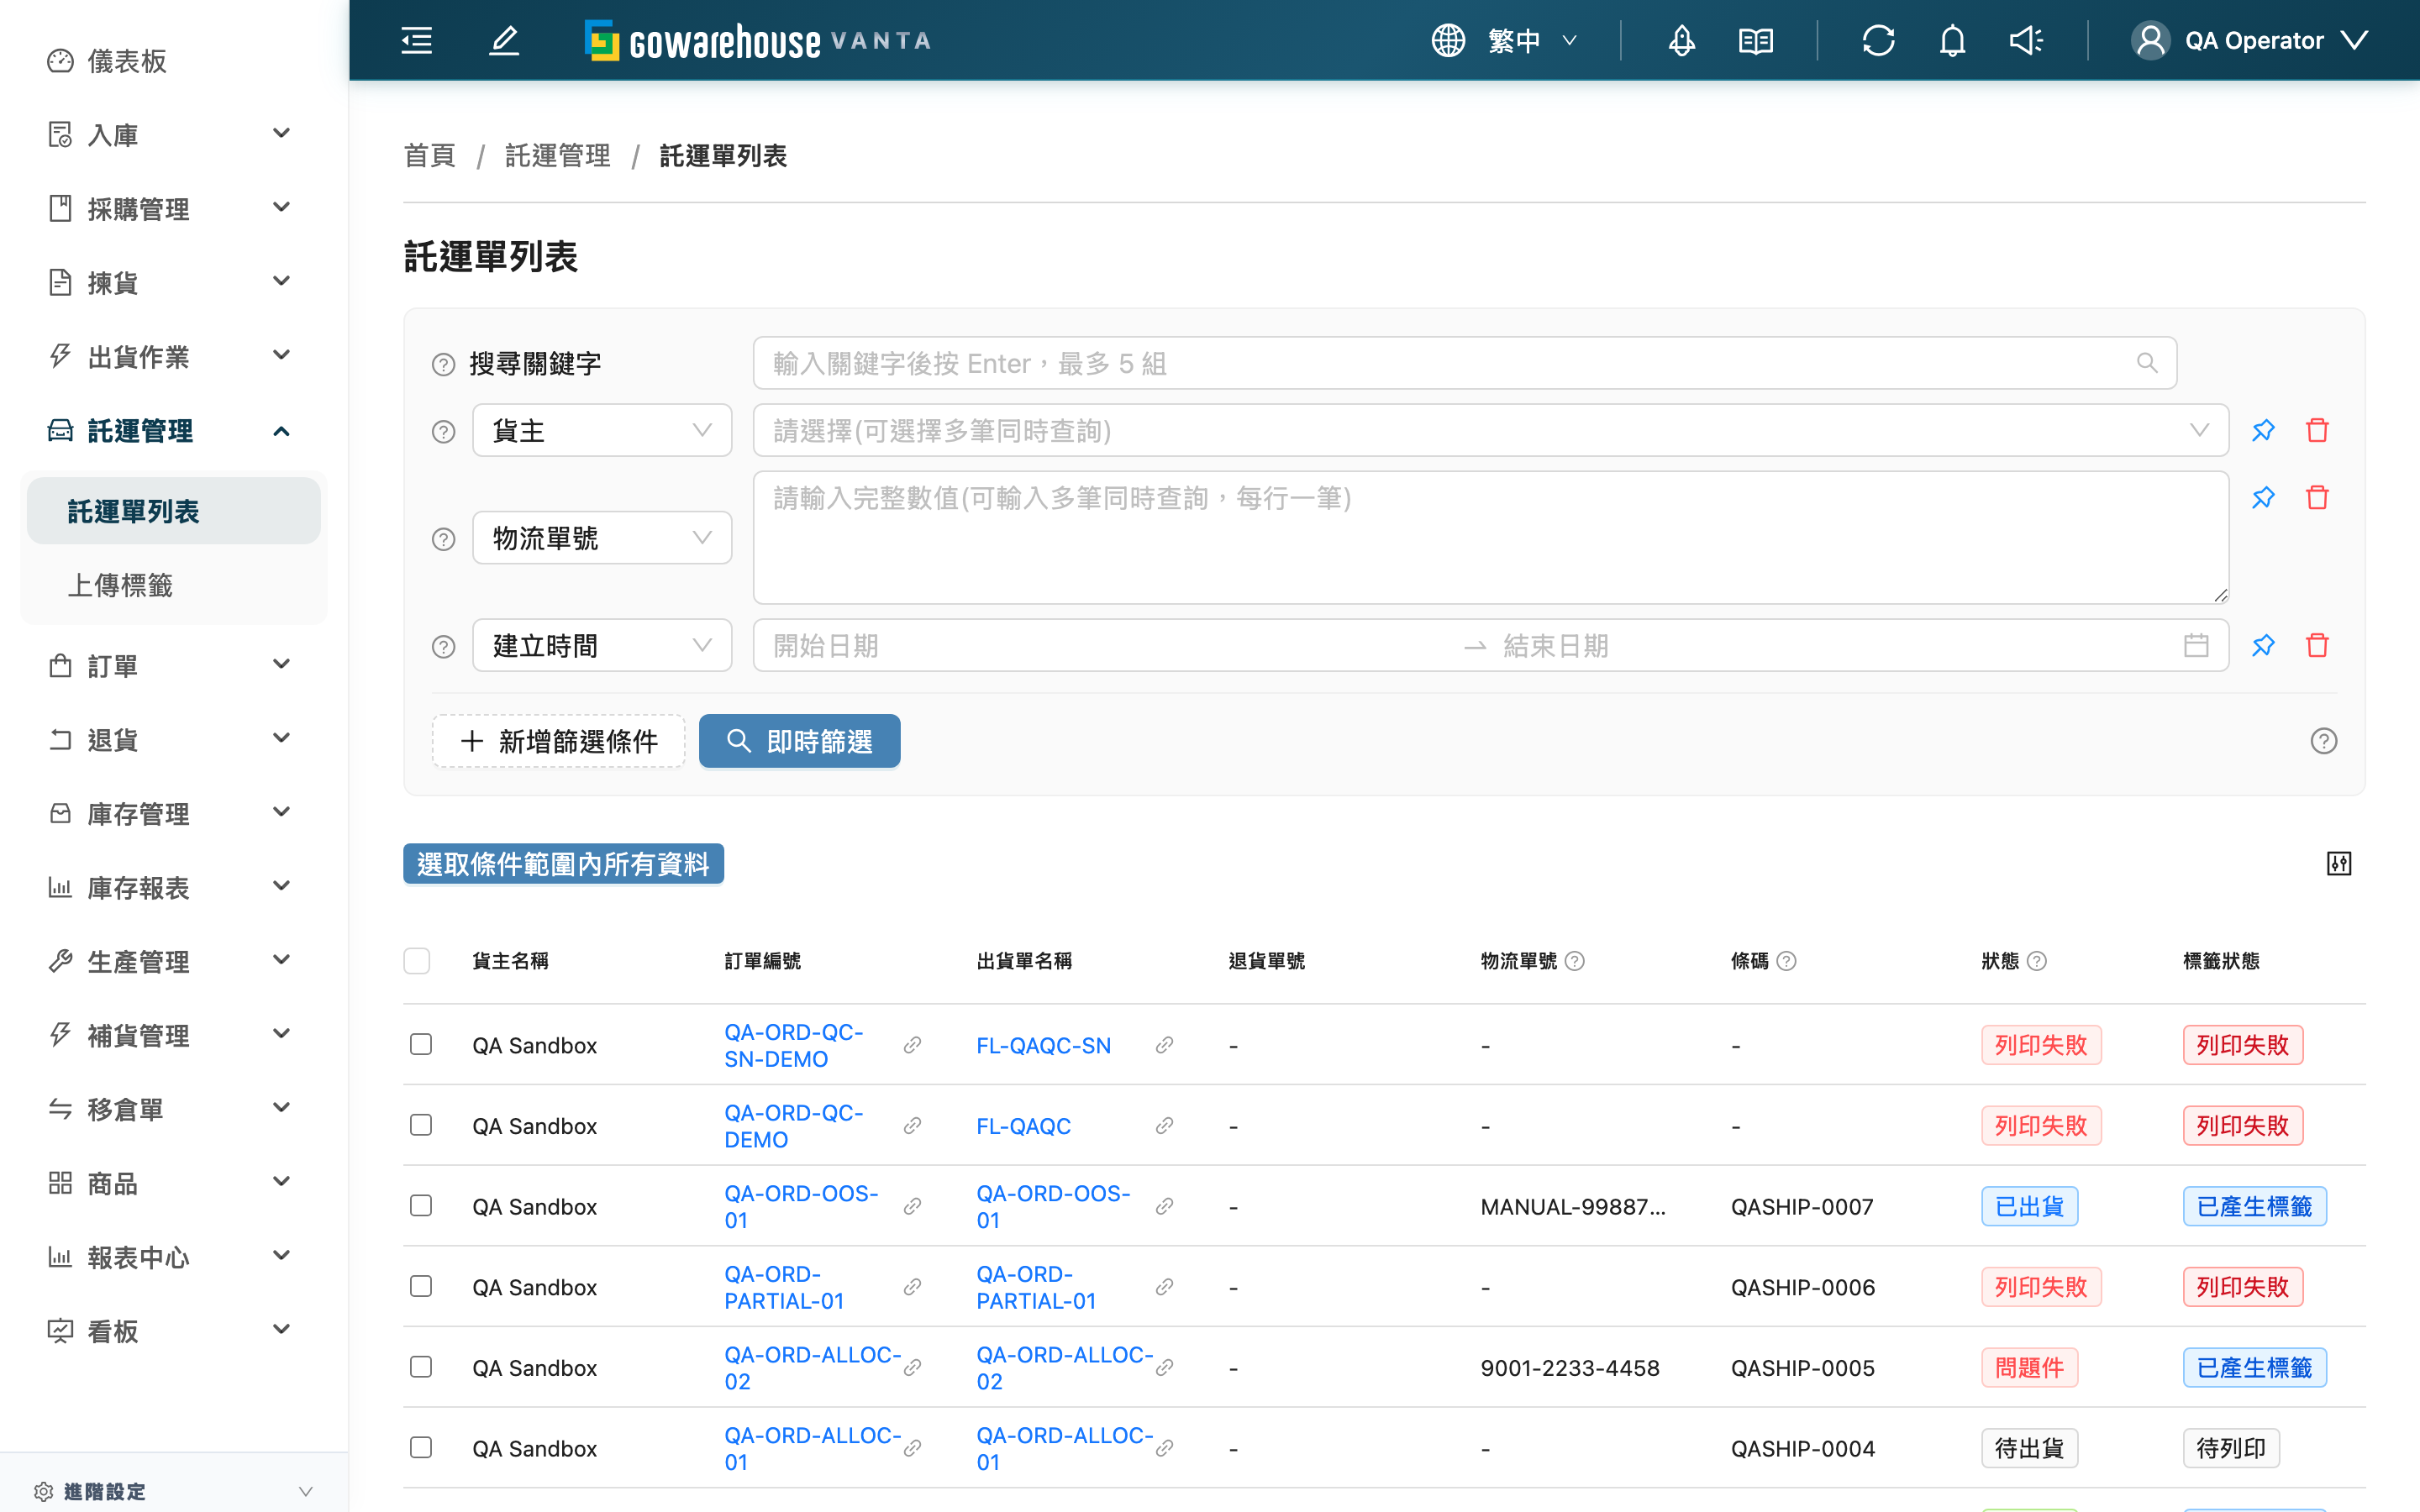Open notifications bell icon
This screenshot has width=2420, height=1512.
tap(1952, 40)
